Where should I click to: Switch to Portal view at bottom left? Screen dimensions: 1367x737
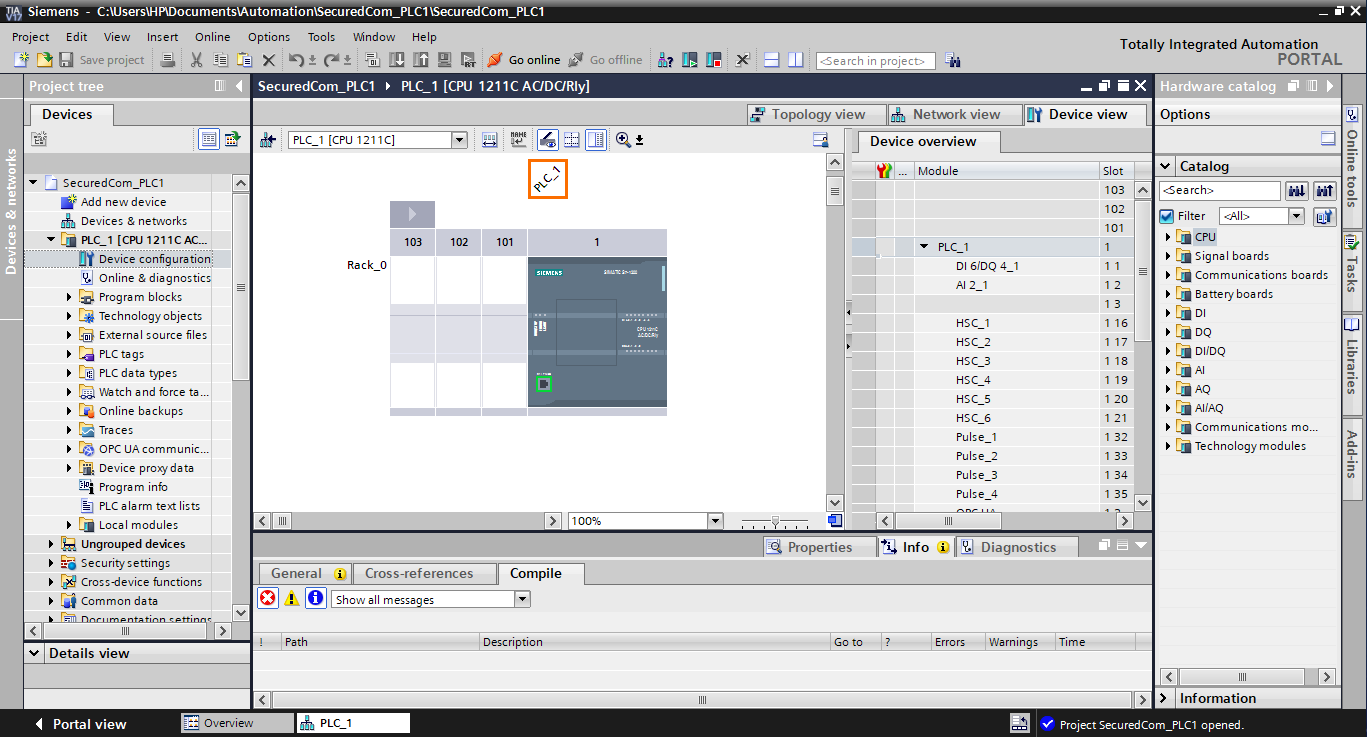pyautogui.click(x=90, y=723)
